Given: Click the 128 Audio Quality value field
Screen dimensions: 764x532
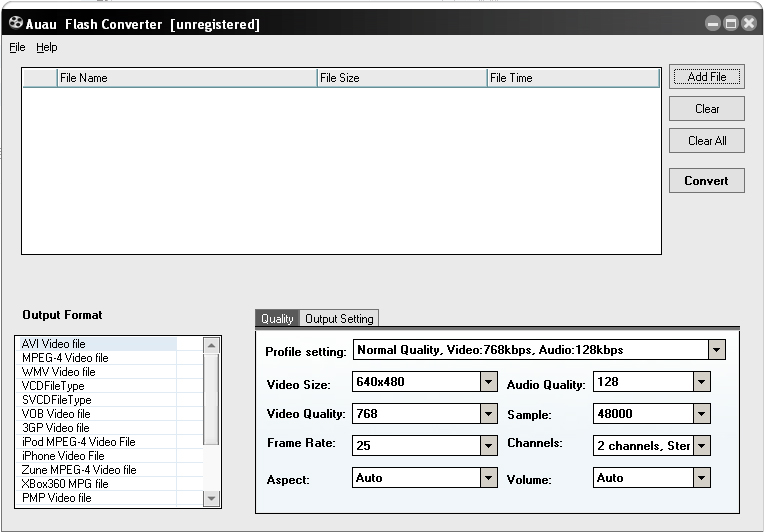Looking at the screenshot, I should pos(643,381).
